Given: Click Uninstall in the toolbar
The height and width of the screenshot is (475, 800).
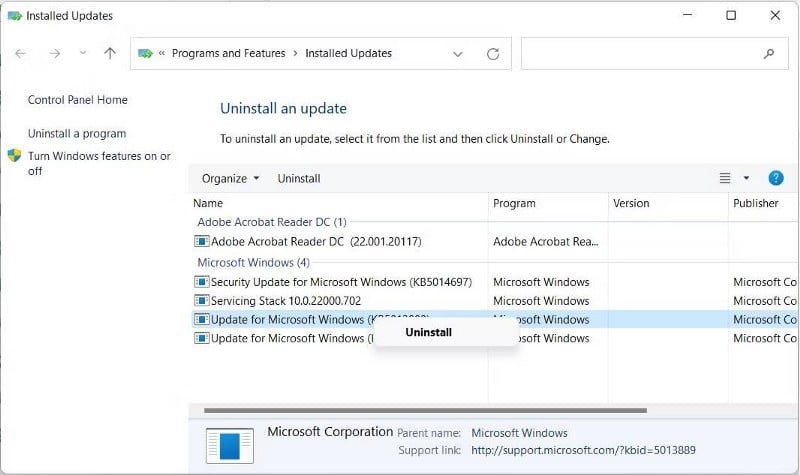Looking at the screenshot, I should 299,179.
